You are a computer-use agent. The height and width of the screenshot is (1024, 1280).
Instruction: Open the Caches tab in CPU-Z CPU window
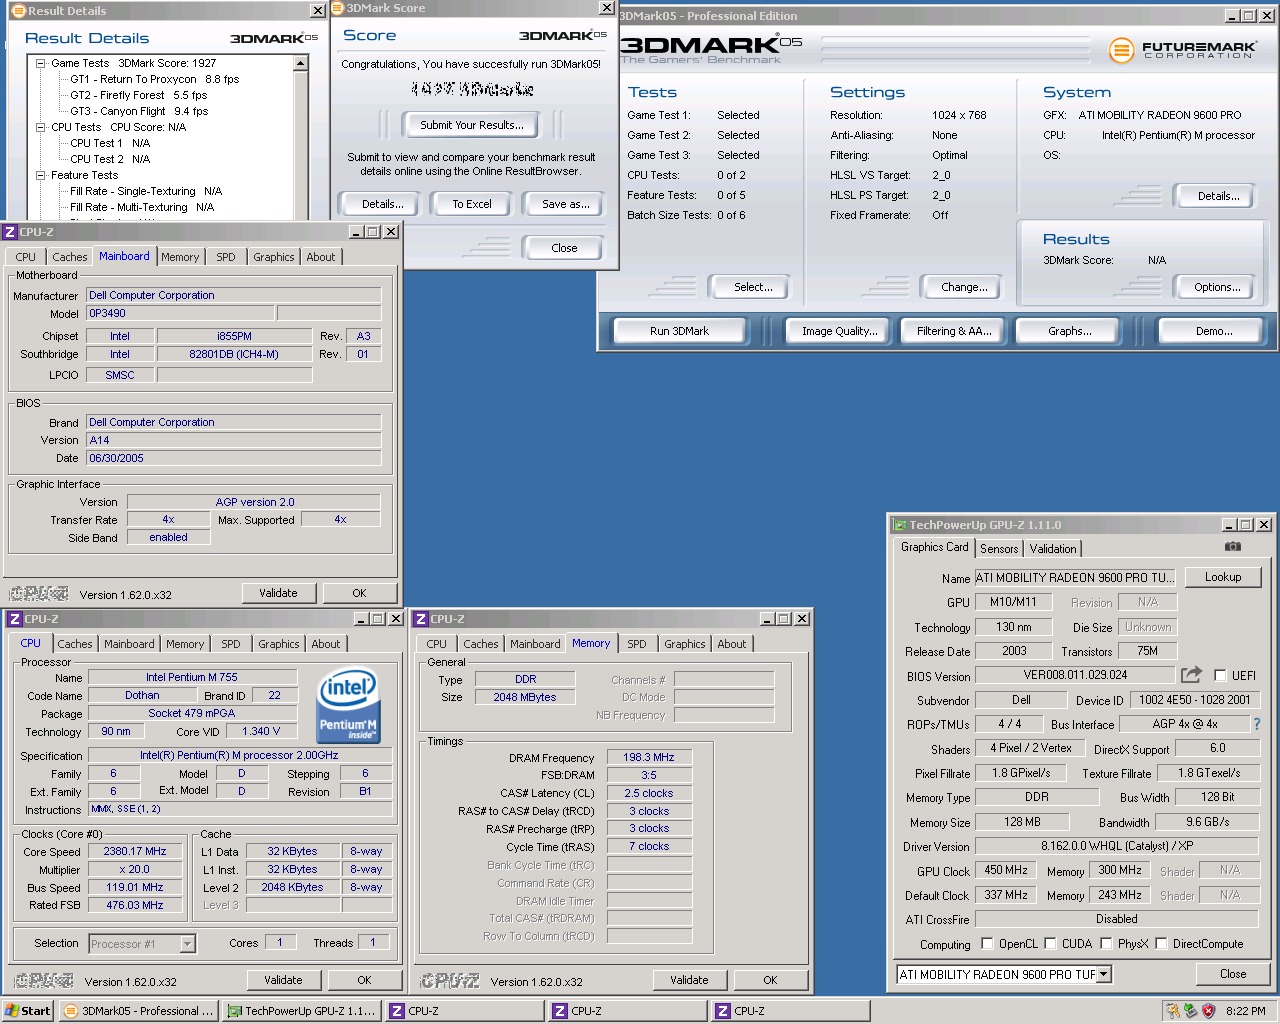pyautogui.click(x=74, y=644)
